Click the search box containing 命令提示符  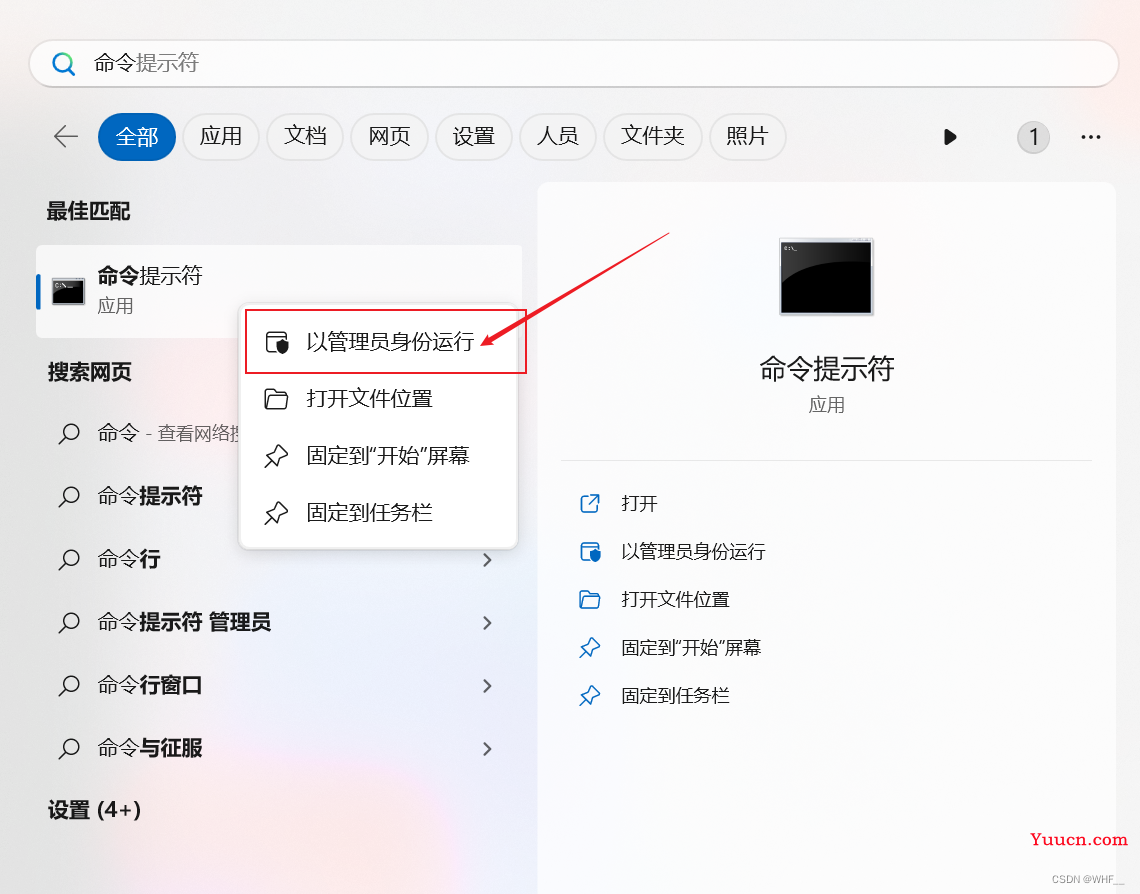pyautogui.click(x=573, y=63)
